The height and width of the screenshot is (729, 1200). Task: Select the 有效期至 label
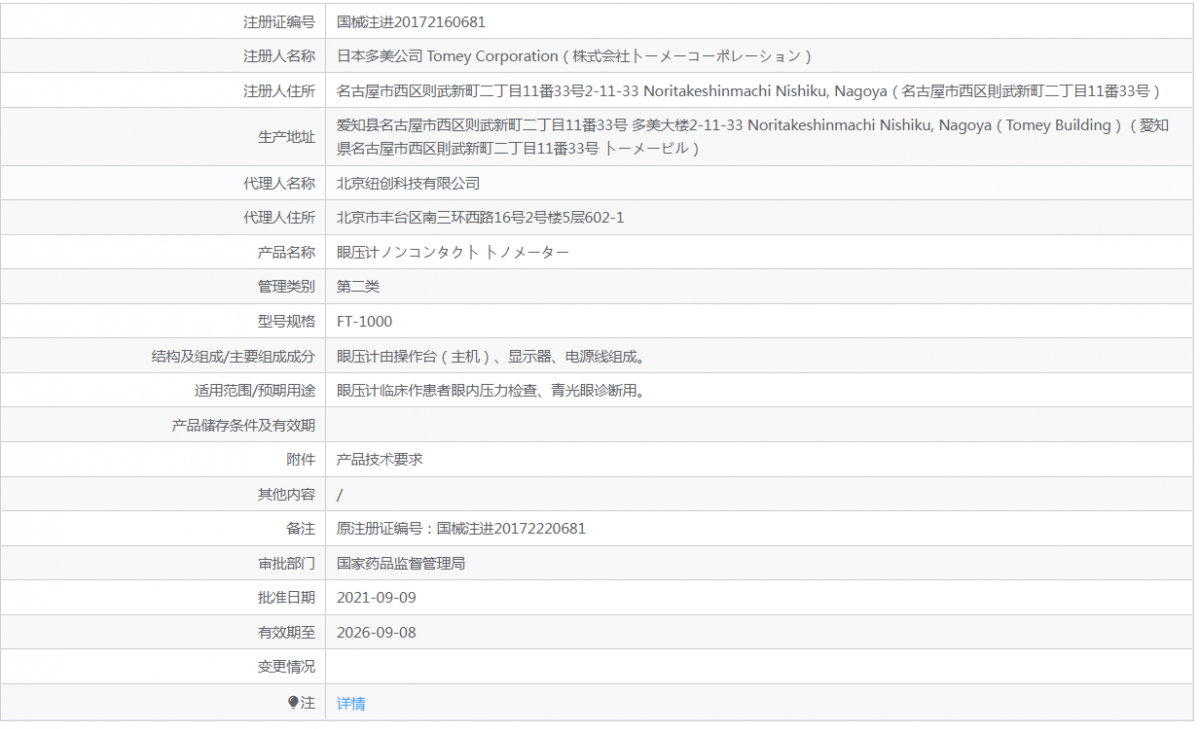click(x=286, y=632)
